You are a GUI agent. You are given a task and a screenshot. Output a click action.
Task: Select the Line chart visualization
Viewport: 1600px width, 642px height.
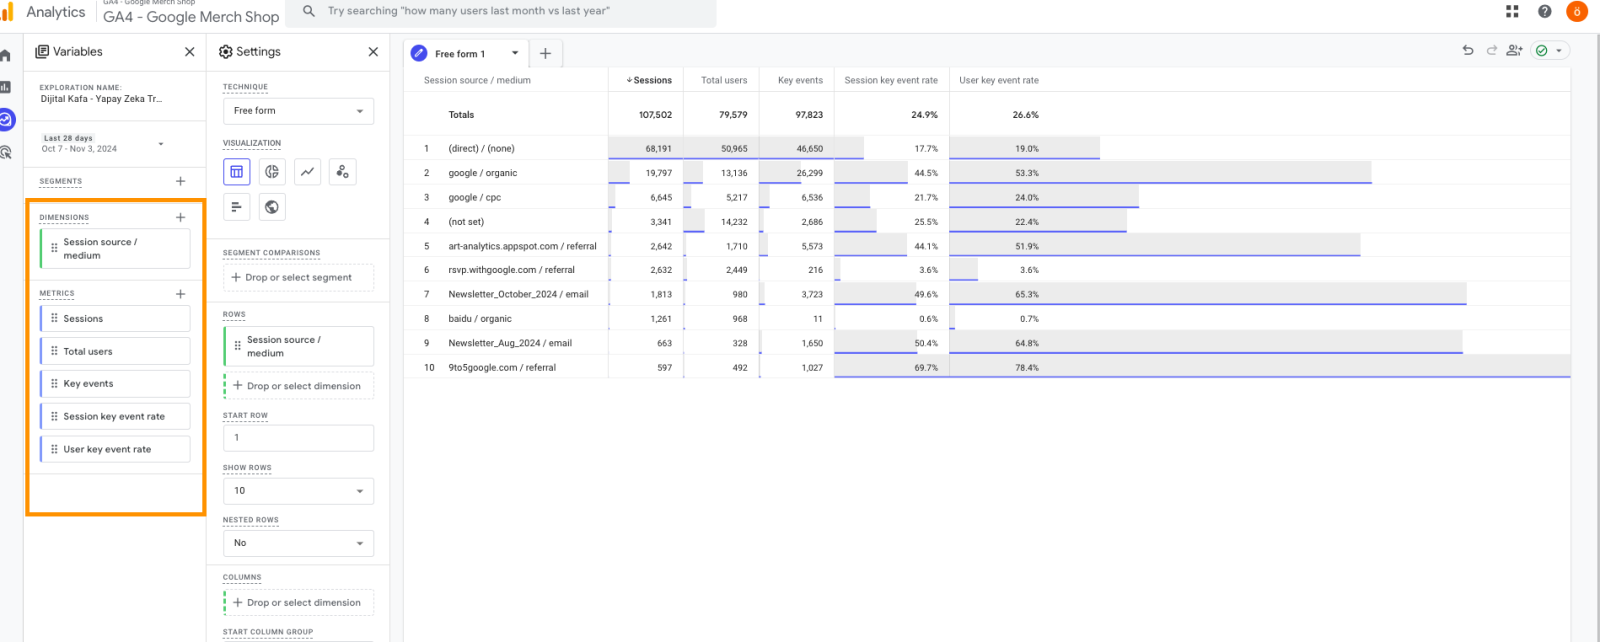click(308, 172)
